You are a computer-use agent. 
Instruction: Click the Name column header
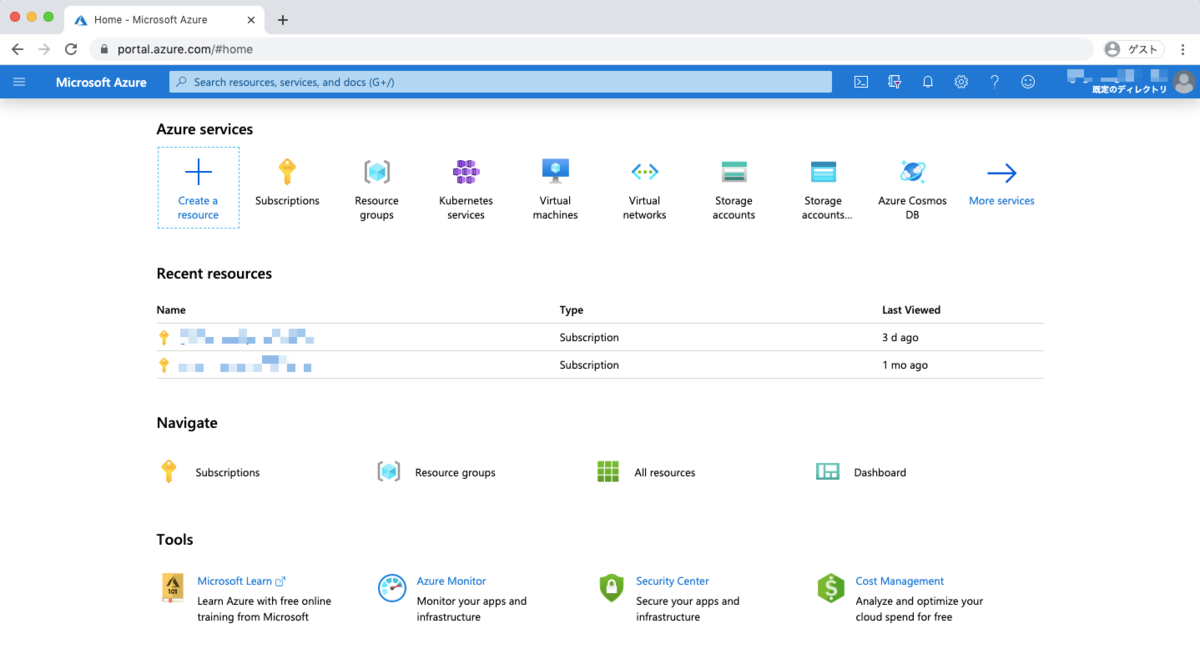pos(171,310)
